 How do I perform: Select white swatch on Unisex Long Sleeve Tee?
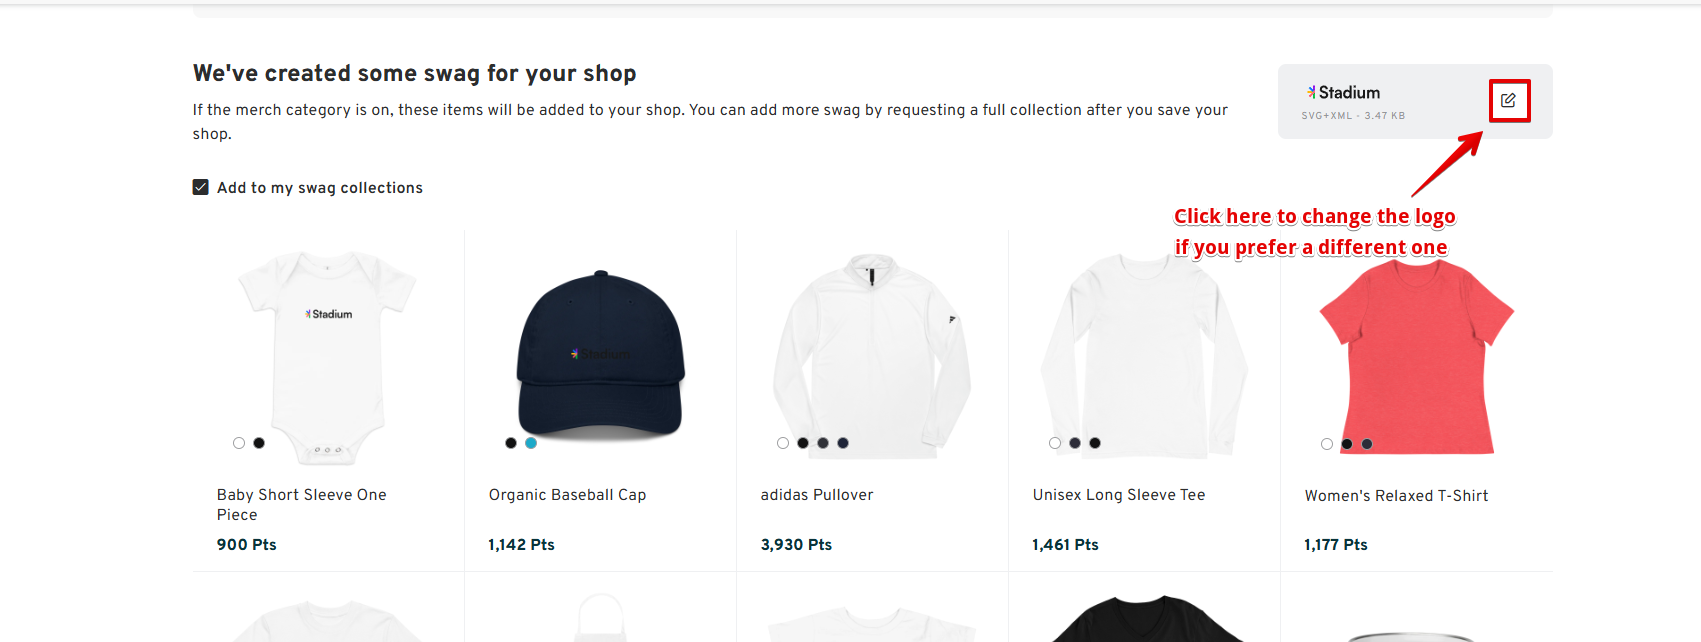tap(1055, 443)
